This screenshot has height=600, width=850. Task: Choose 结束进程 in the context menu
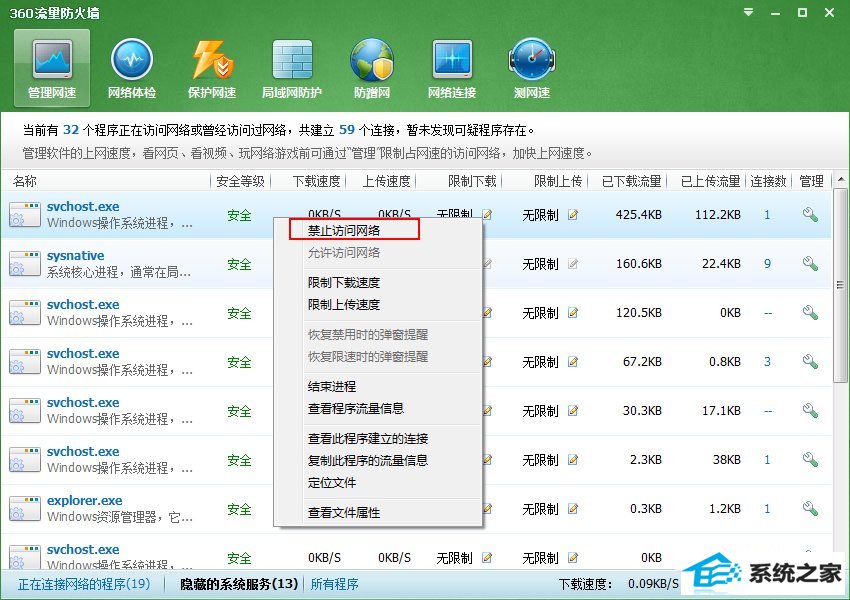point(332,386)
